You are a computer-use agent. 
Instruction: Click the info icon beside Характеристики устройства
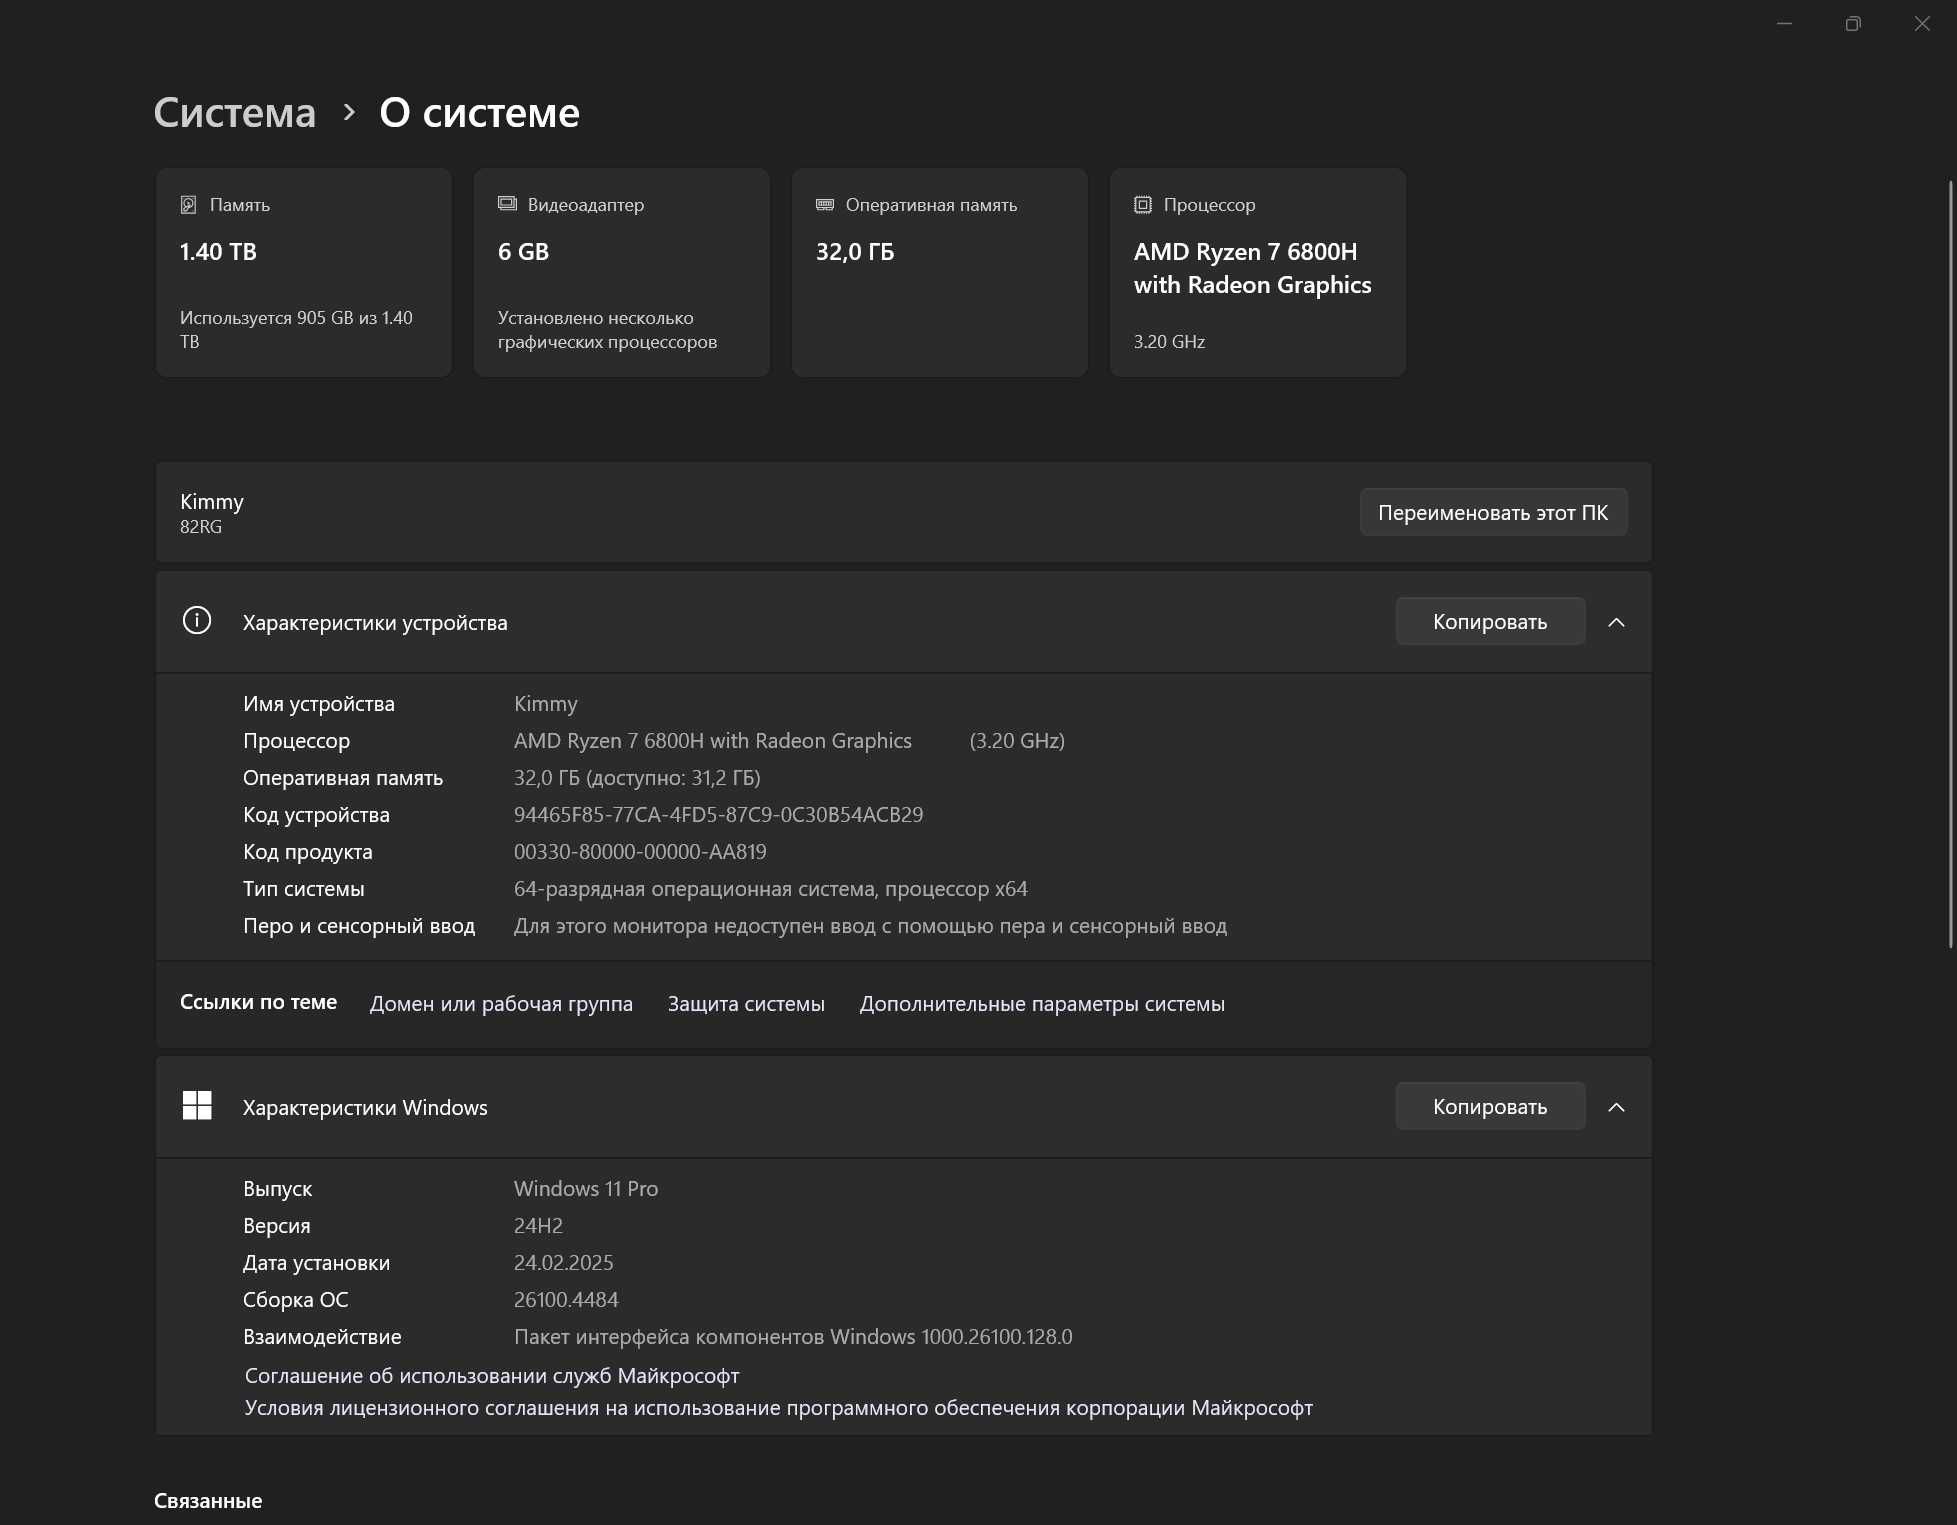(197, 621)
